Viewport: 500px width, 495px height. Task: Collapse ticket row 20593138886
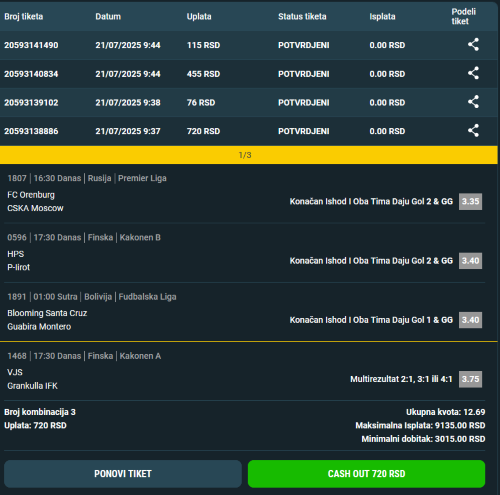tap(249, 131)
